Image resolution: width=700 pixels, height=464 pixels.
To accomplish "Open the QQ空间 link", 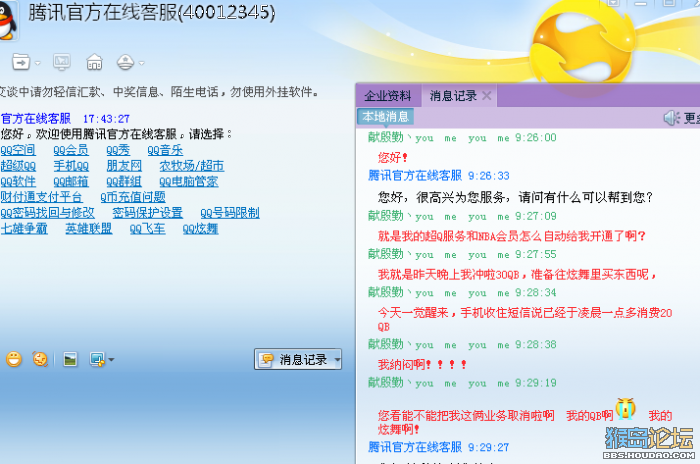I will pyautogui.click(x=18, y=150).
